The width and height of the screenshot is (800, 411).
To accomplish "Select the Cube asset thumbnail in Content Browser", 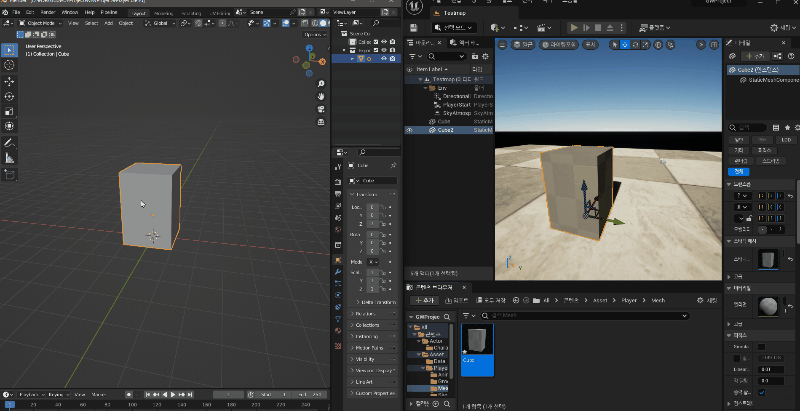I will (478, 350).
